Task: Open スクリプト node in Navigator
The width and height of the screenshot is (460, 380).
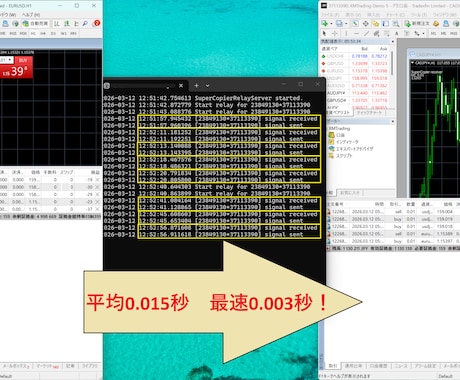Action: tap(340, 156)
